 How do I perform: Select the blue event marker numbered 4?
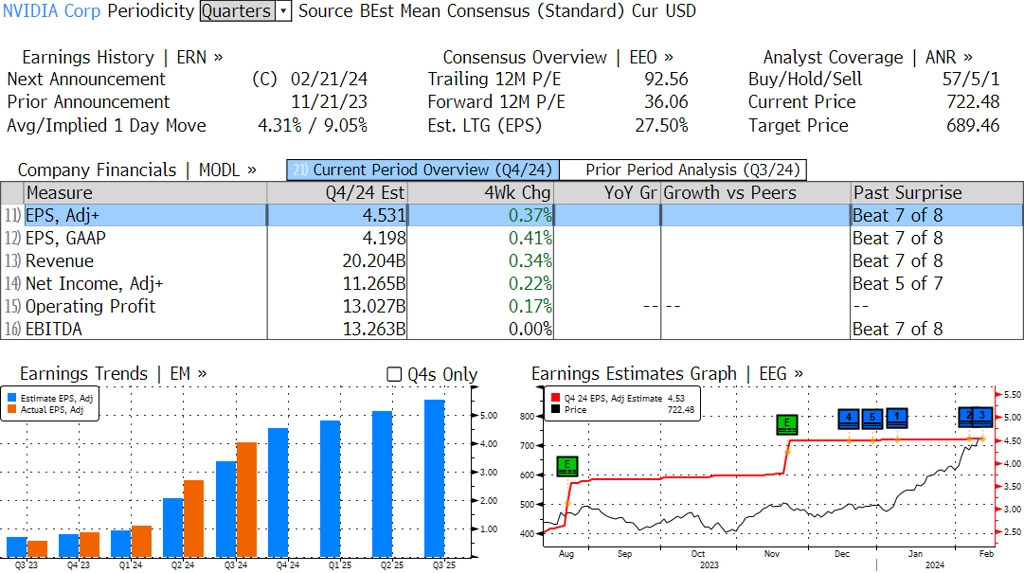click(x=848, y=418)
